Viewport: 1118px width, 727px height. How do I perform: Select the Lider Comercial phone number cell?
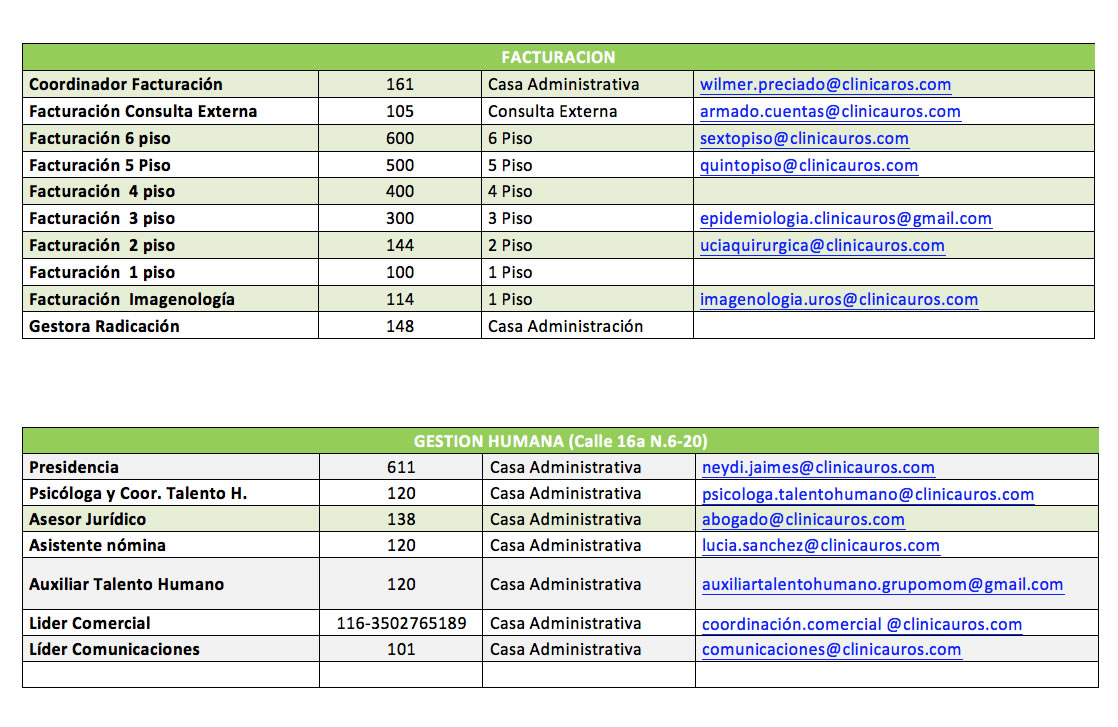(401, 623)
